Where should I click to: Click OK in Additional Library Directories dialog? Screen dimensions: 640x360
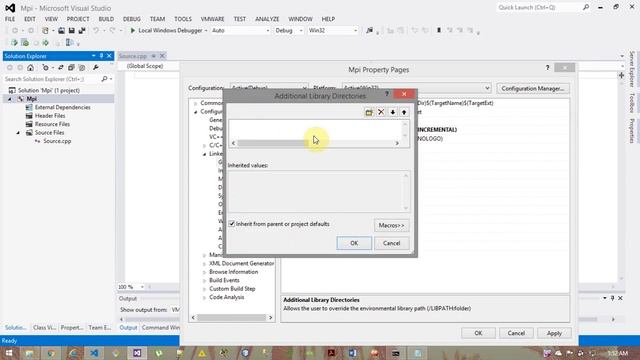(354, 243)
